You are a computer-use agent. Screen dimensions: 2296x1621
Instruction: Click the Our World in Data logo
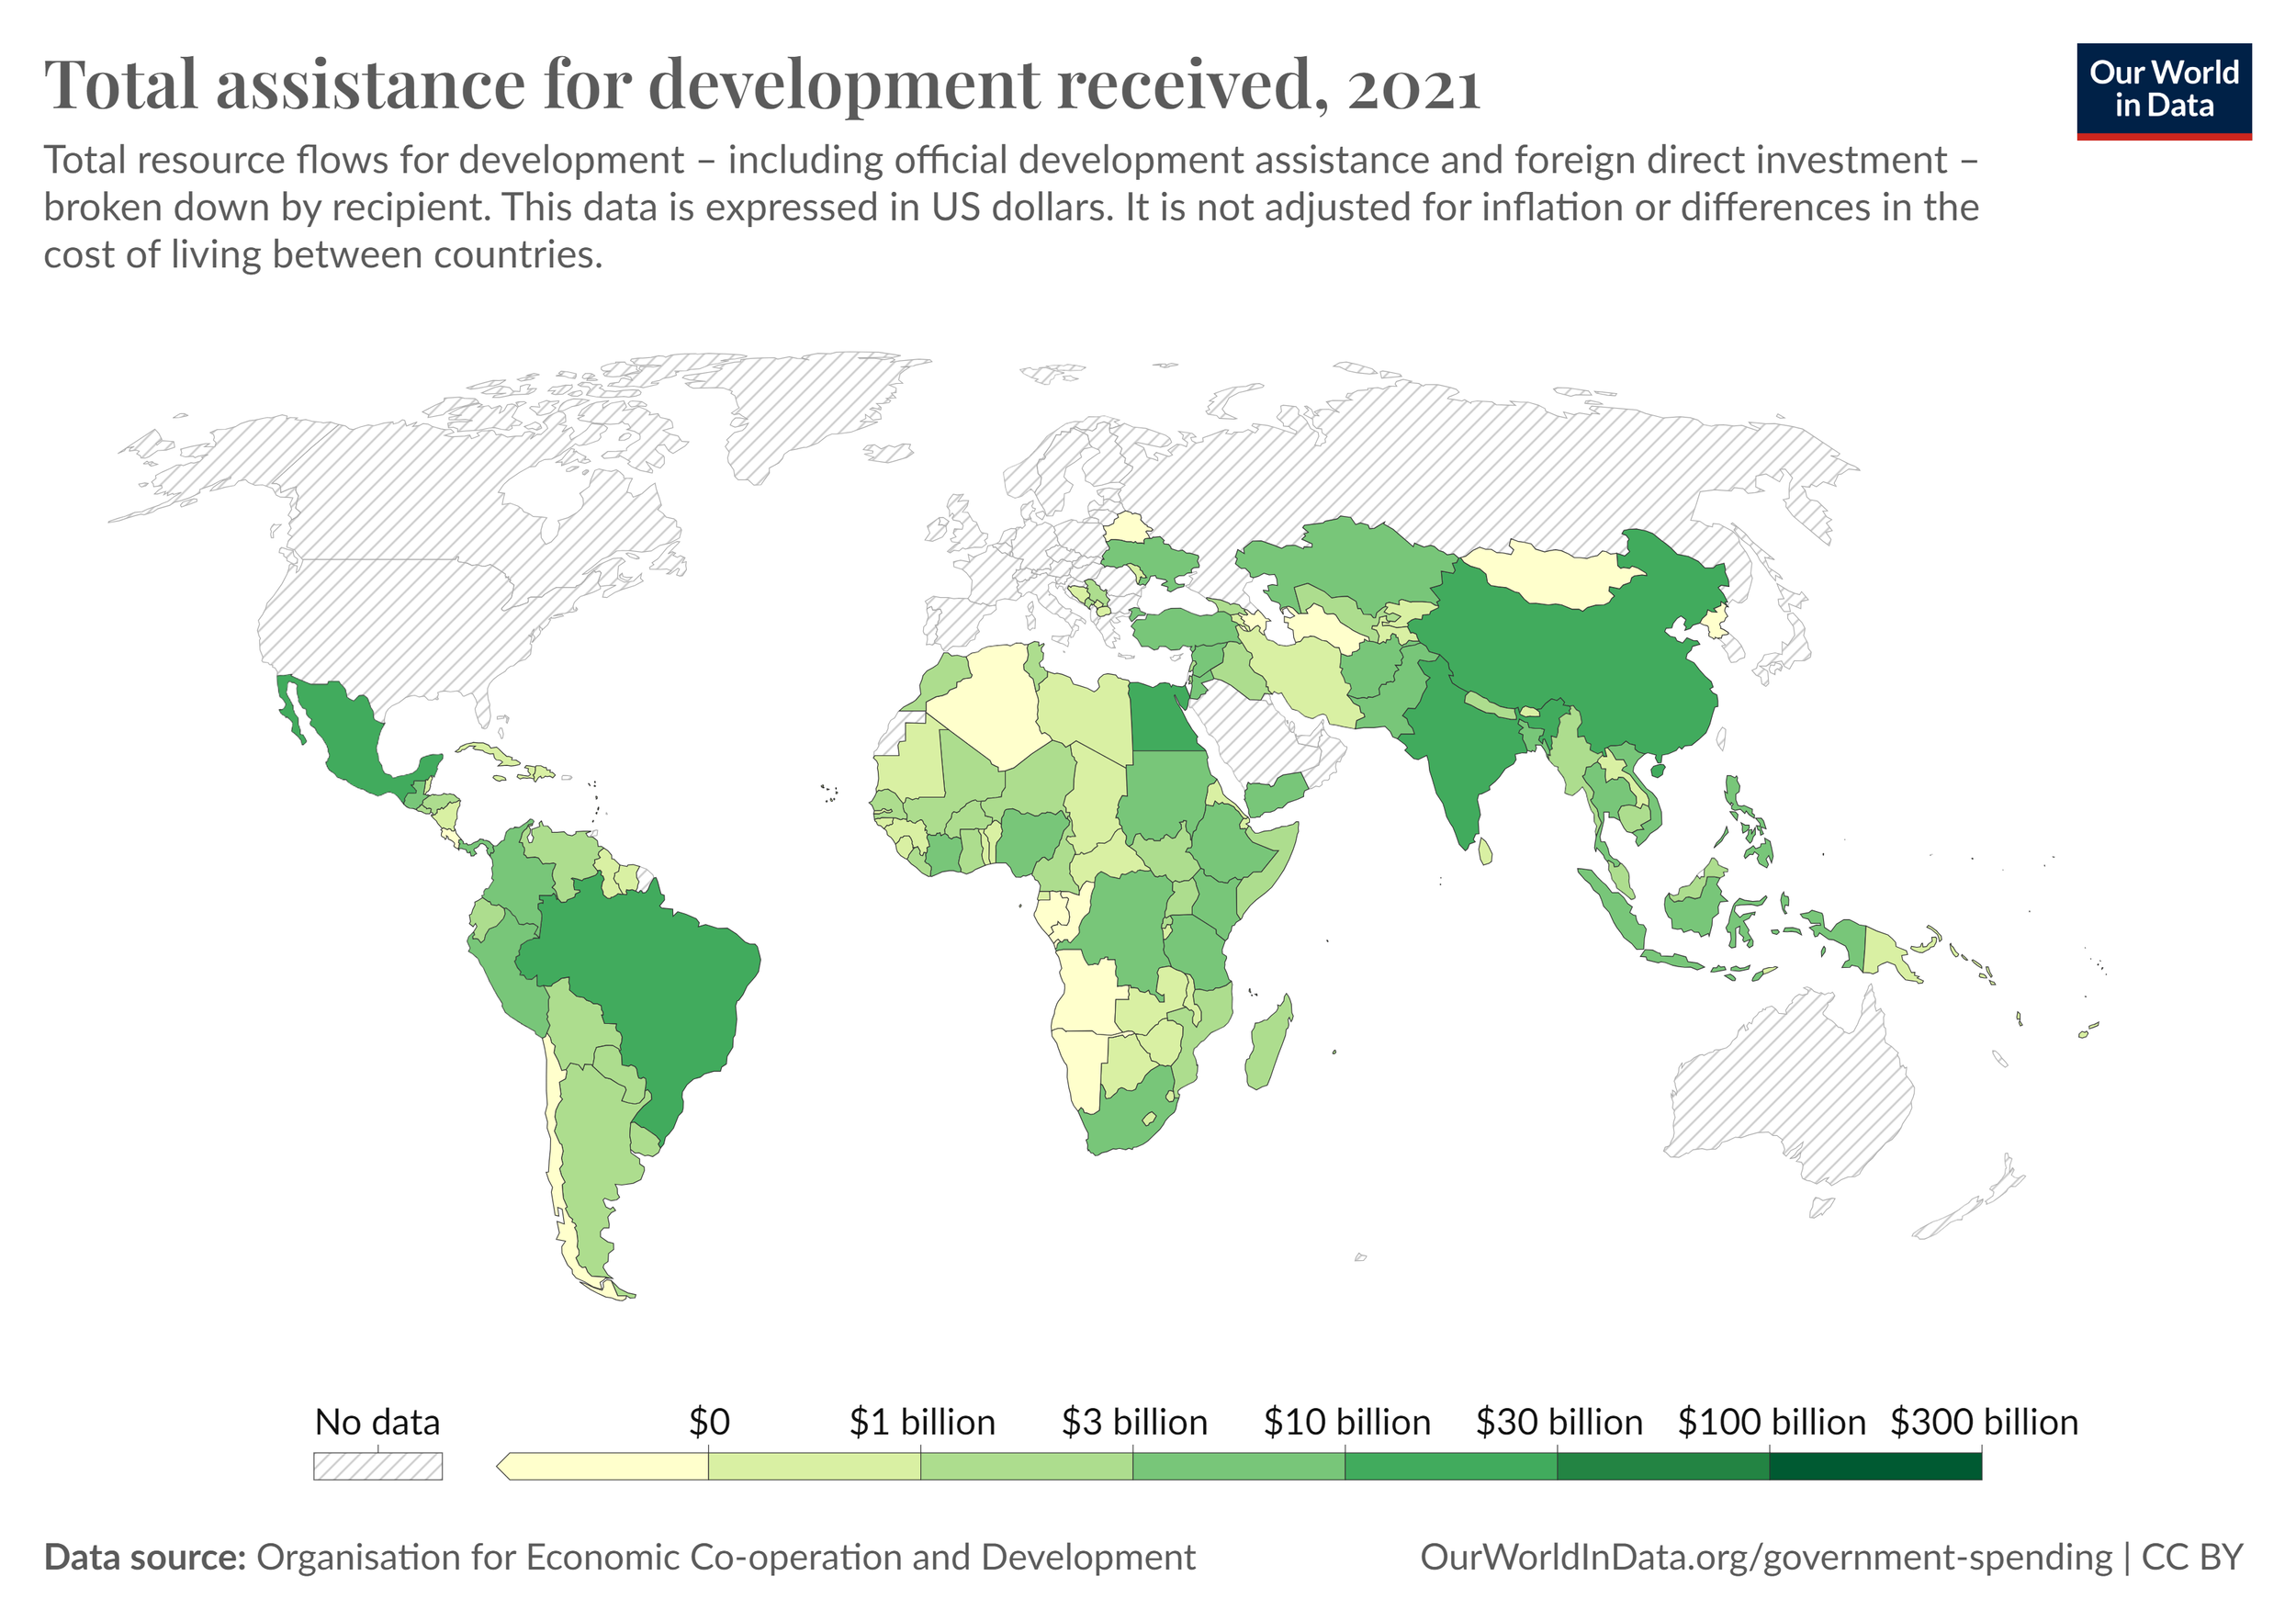tap(2163, 91)
